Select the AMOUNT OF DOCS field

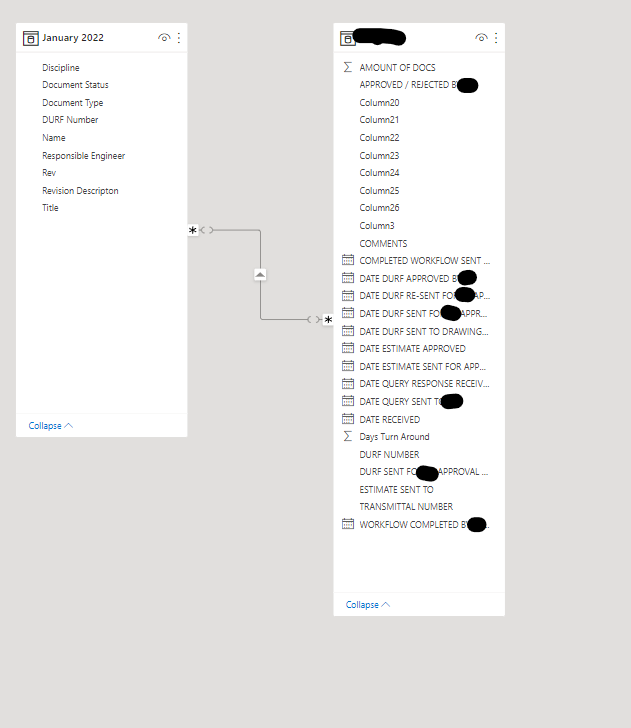click(x=397, y=68)
